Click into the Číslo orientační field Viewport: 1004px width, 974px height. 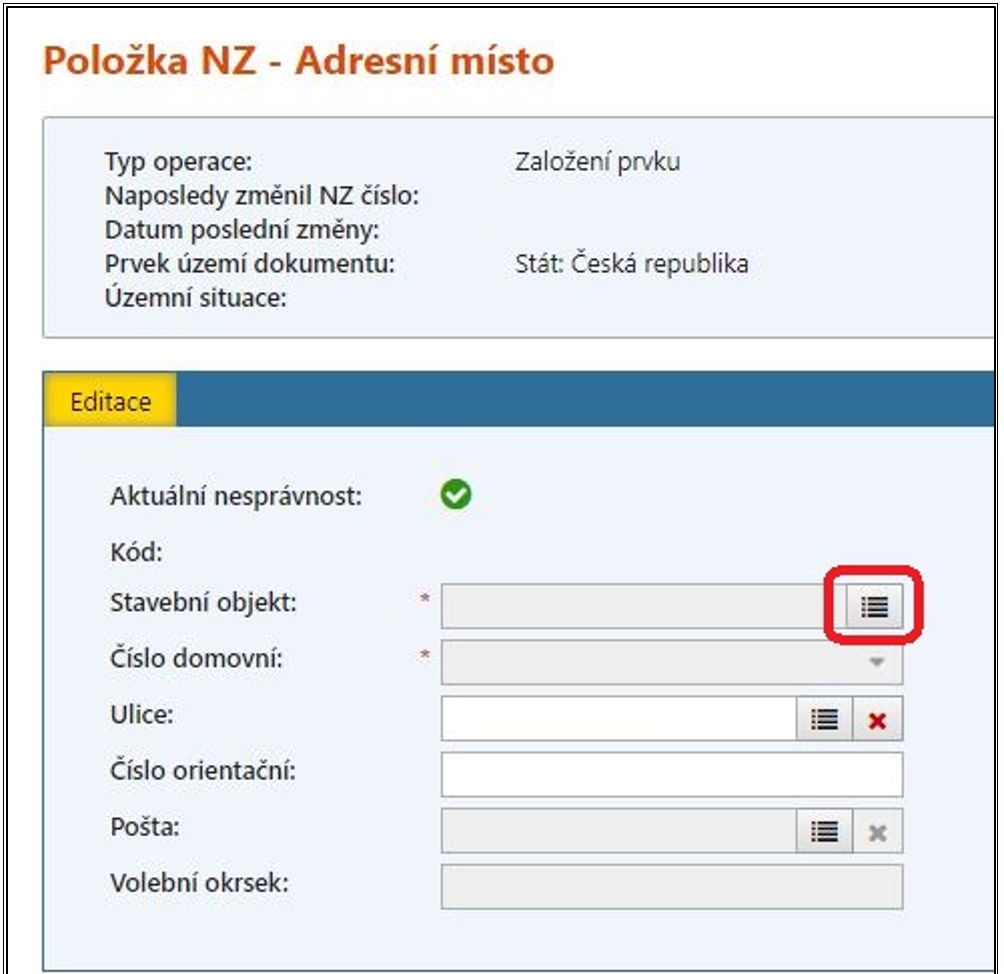point(671,774)
